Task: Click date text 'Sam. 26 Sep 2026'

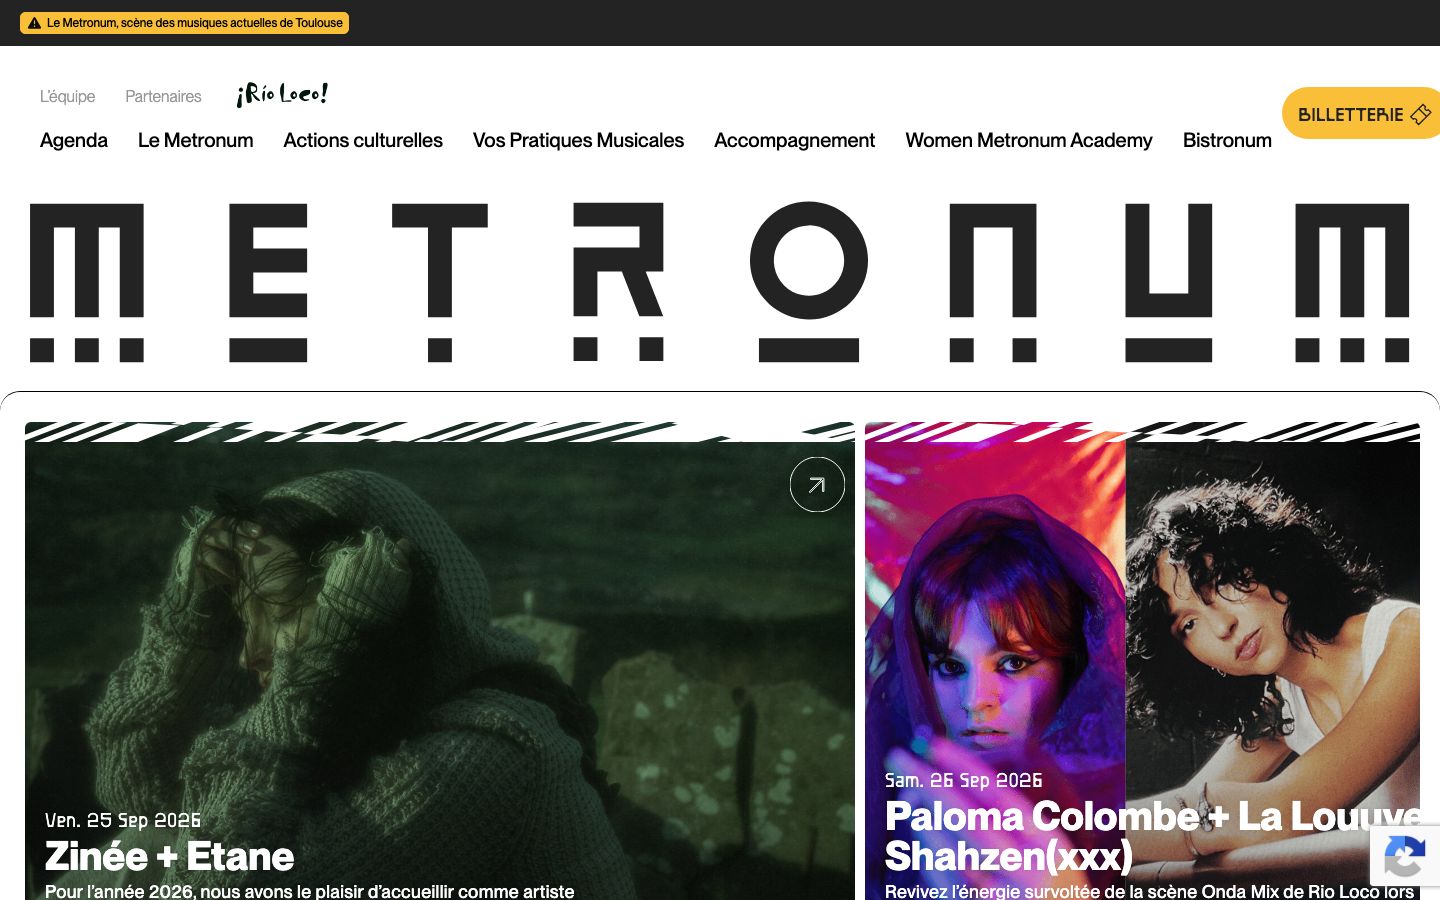Action: 964,780
